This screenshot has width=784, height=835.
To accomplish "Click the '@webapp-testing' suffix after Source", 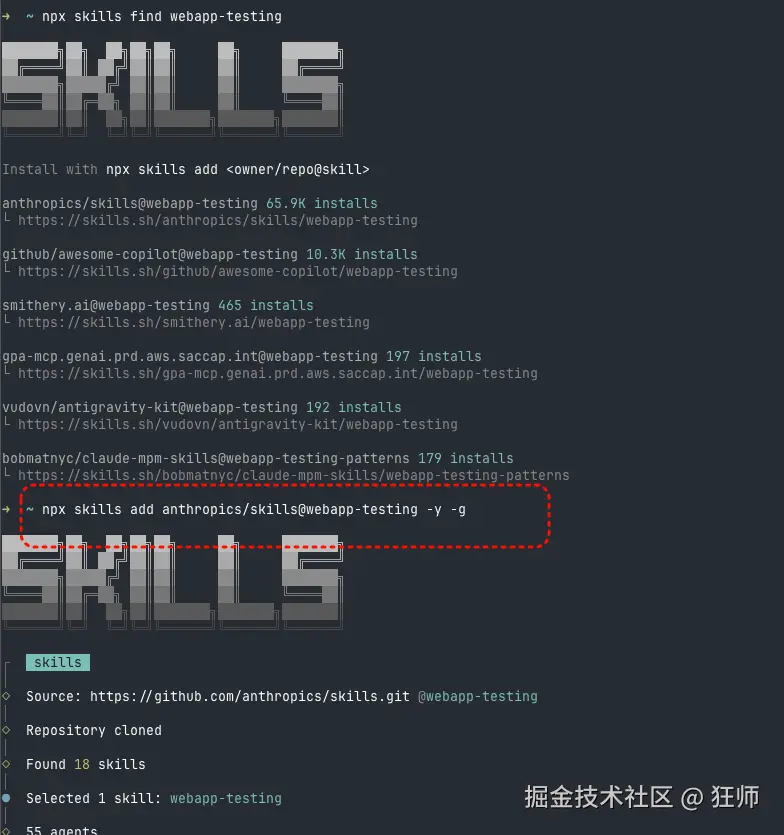I will (x=478, y=697).
